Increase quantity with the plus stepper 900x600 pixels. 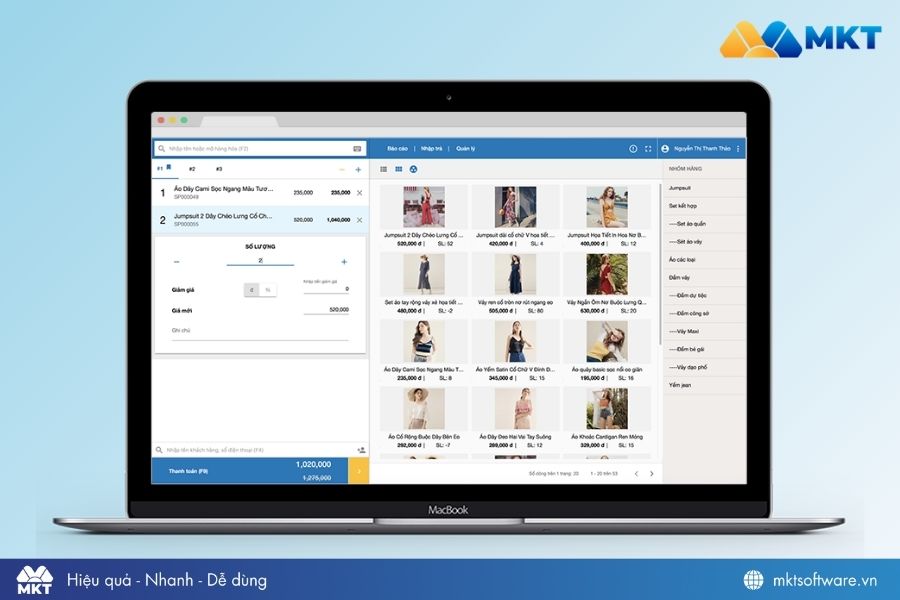point(344,261)
